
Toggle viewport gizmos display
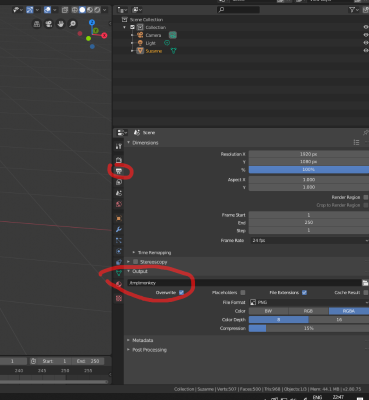(30, 10)
